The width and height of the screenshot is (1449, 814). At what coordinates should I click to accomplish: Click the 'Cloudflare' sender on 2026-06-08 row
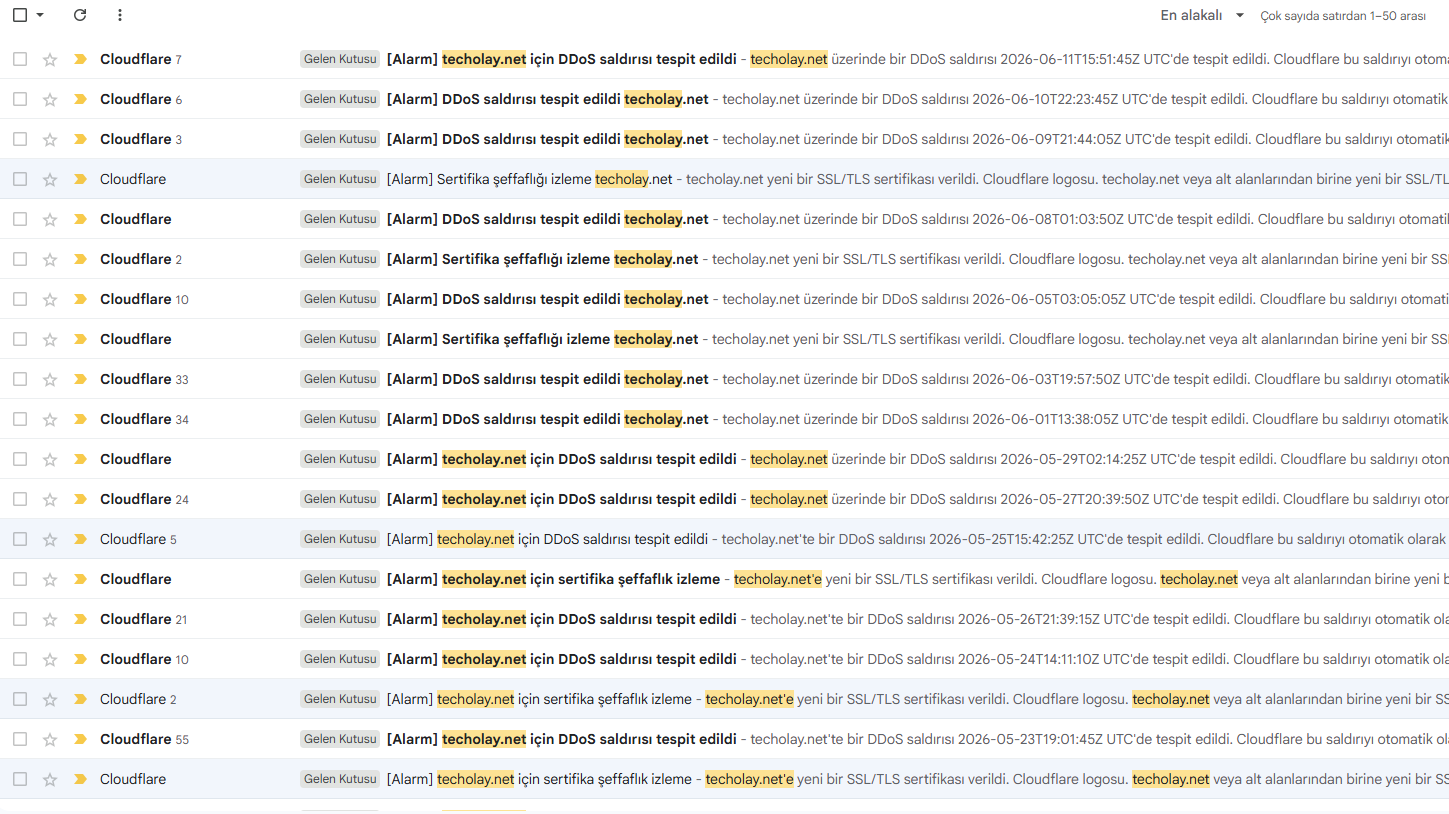(x=136, y=219)
